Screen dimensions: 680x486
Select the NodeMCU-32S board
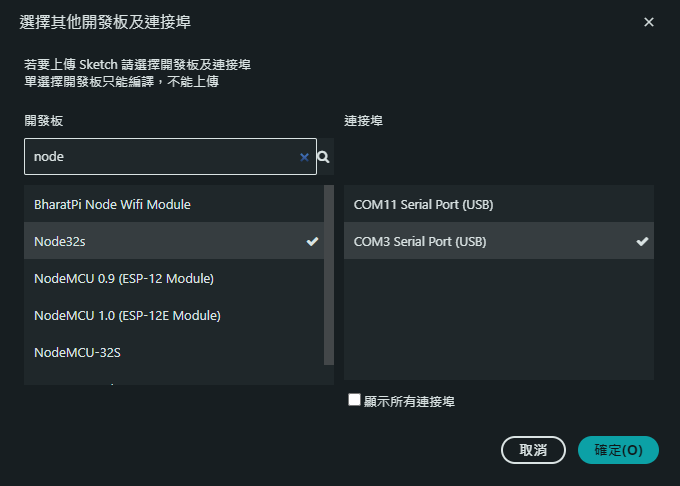pyautogui.click(x=84, y=352)
